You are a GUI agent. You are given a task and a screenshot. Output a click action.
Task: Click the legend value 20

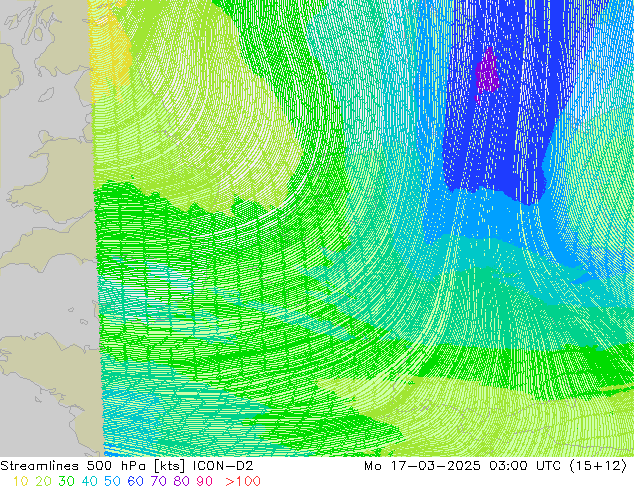[43, 482]
